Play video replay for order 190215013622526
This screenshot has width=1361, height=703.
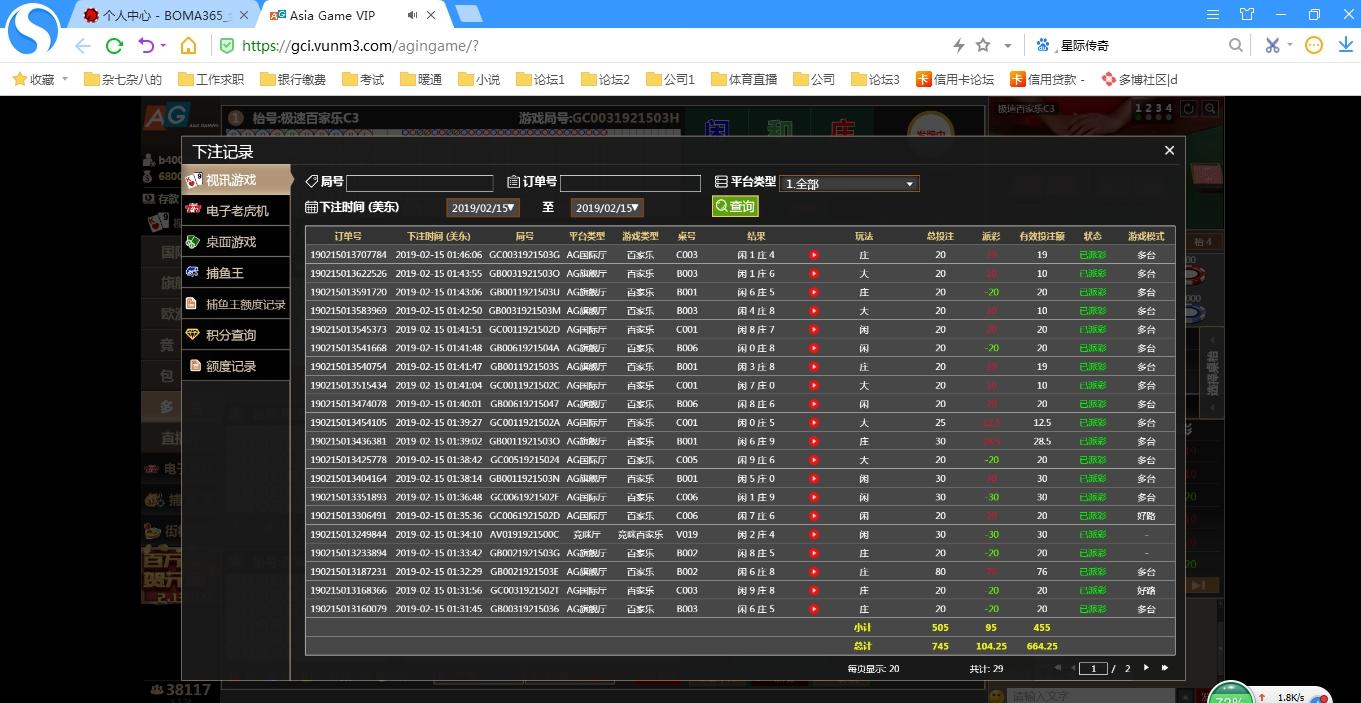point(814,274)
